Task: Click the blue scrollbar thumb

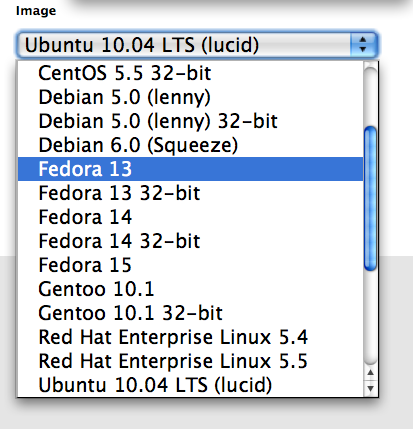Action: click(x=370, y=199)
